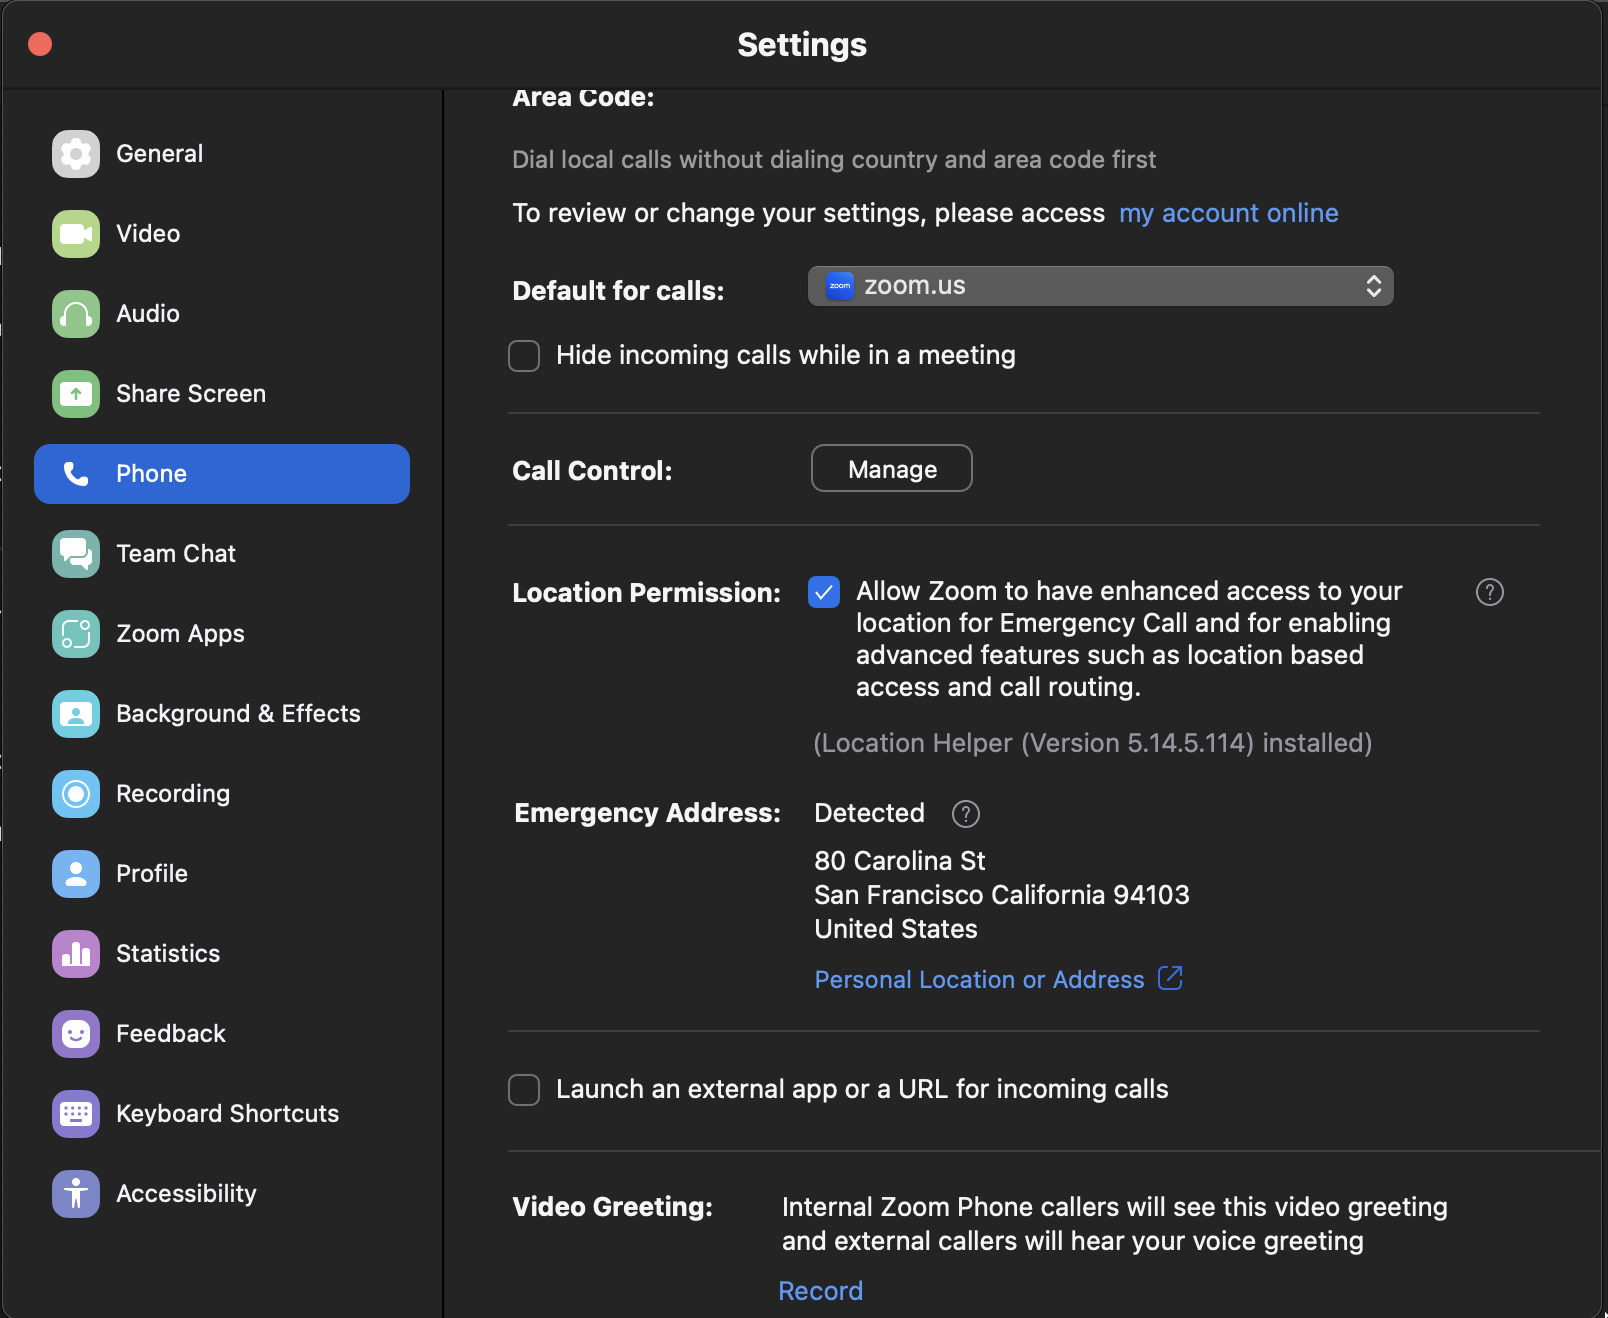
Task: Click the Share Screen arrow icon
Action: click(x=76, y=394)
